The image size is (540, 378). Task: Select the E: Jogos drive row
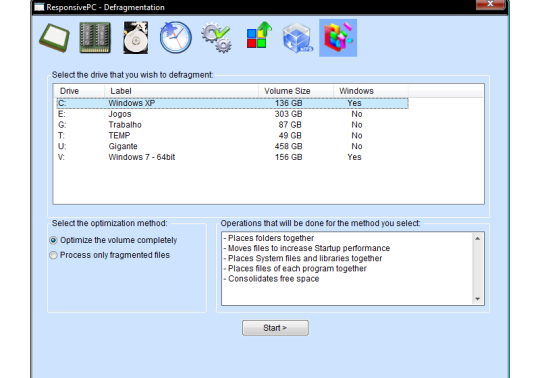tap(232, 114)
